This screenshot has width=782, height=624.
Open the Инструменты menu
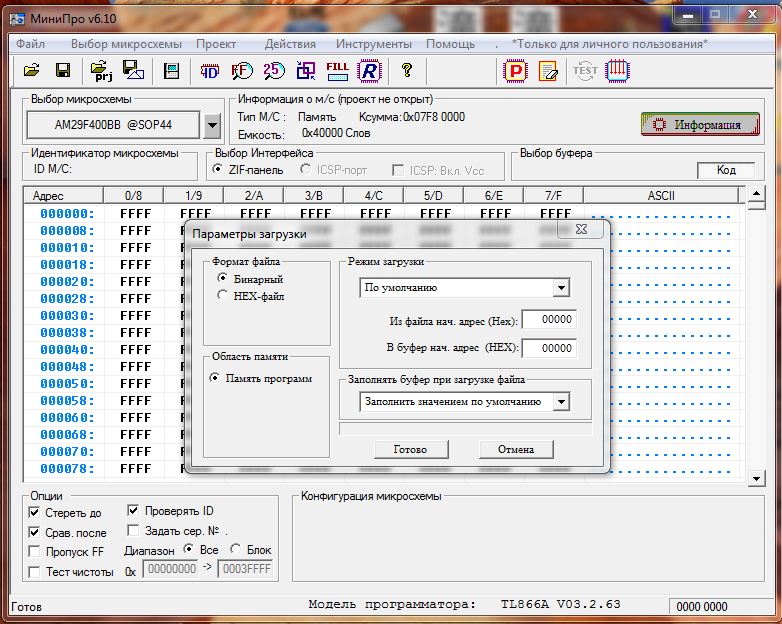pyautogui.click(x=373, y=44)
